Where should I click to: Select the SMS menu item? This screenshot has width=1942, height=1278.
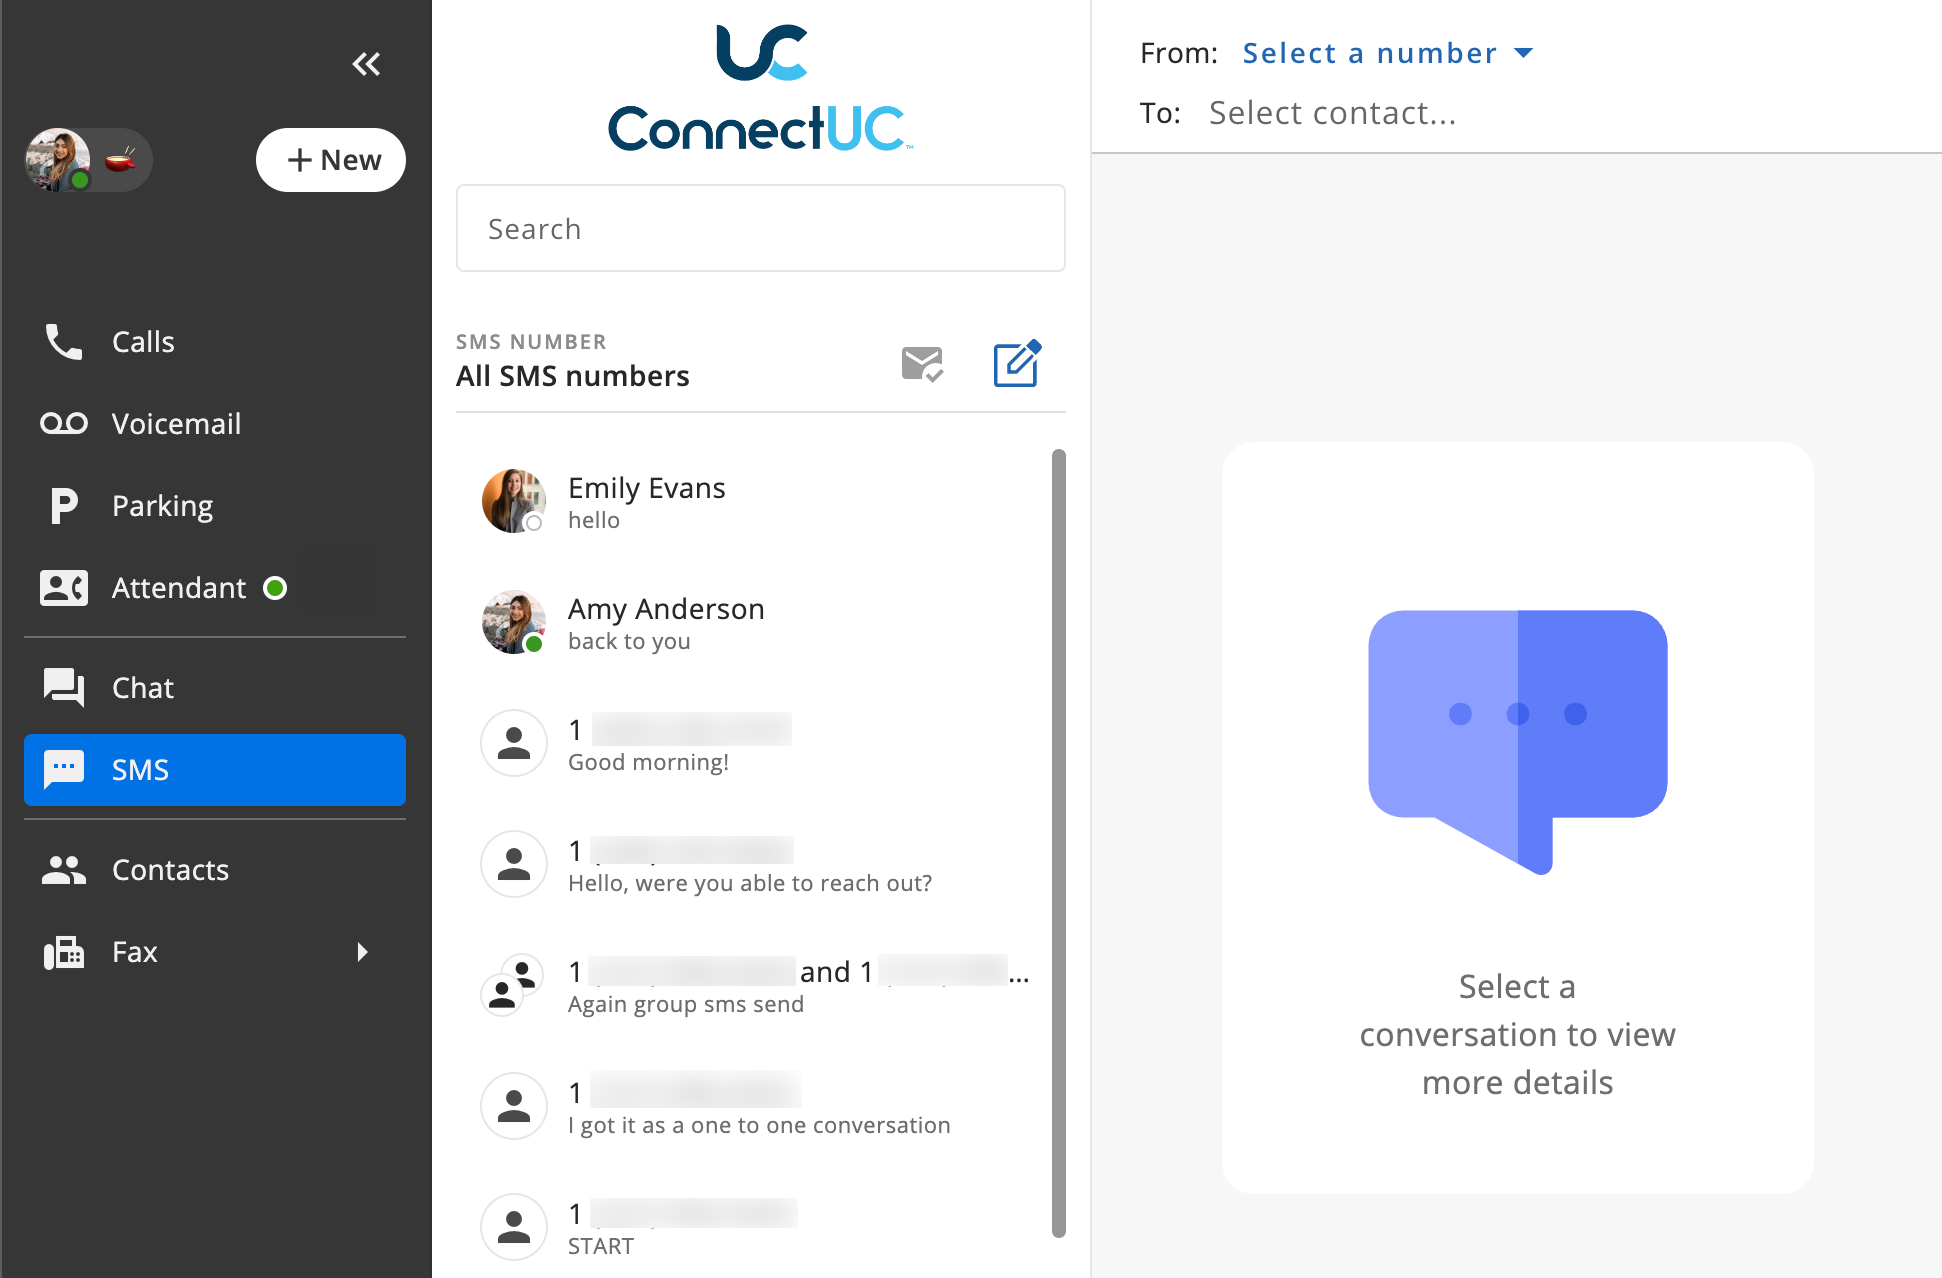(215, 770)
